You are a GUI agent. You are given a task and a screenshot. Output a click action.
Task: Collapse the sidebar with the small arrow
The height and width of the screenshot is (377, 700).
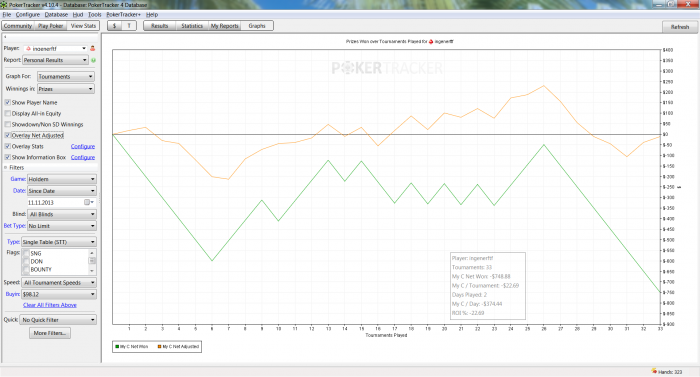pyautogui.click(x=5, y=37)
